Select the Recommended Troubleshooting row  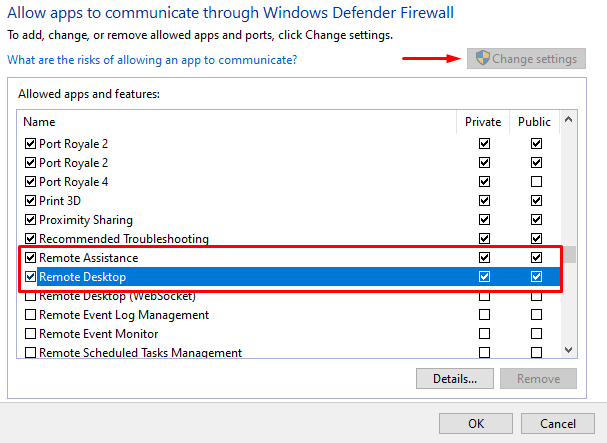(123, 239)
